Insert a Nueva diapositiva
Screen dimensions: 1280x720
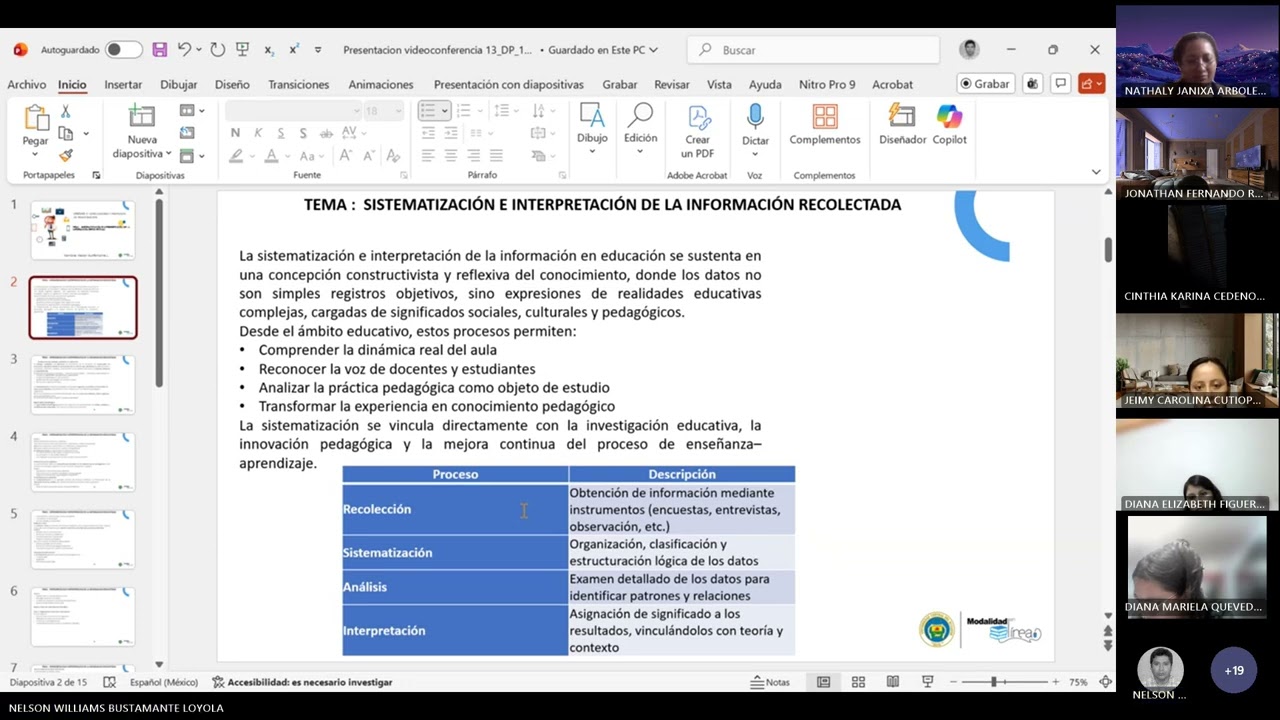(142, 132)
